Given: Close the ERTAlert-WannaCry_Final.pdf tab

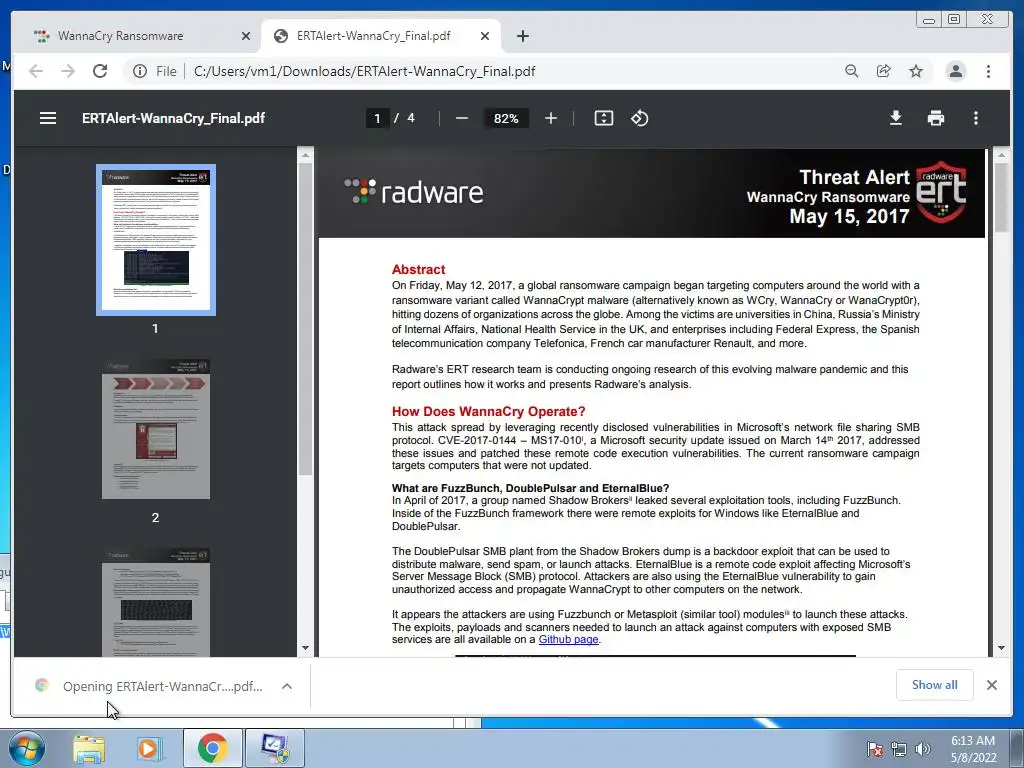Looking at the screenshot, I should tap(485, 36).
